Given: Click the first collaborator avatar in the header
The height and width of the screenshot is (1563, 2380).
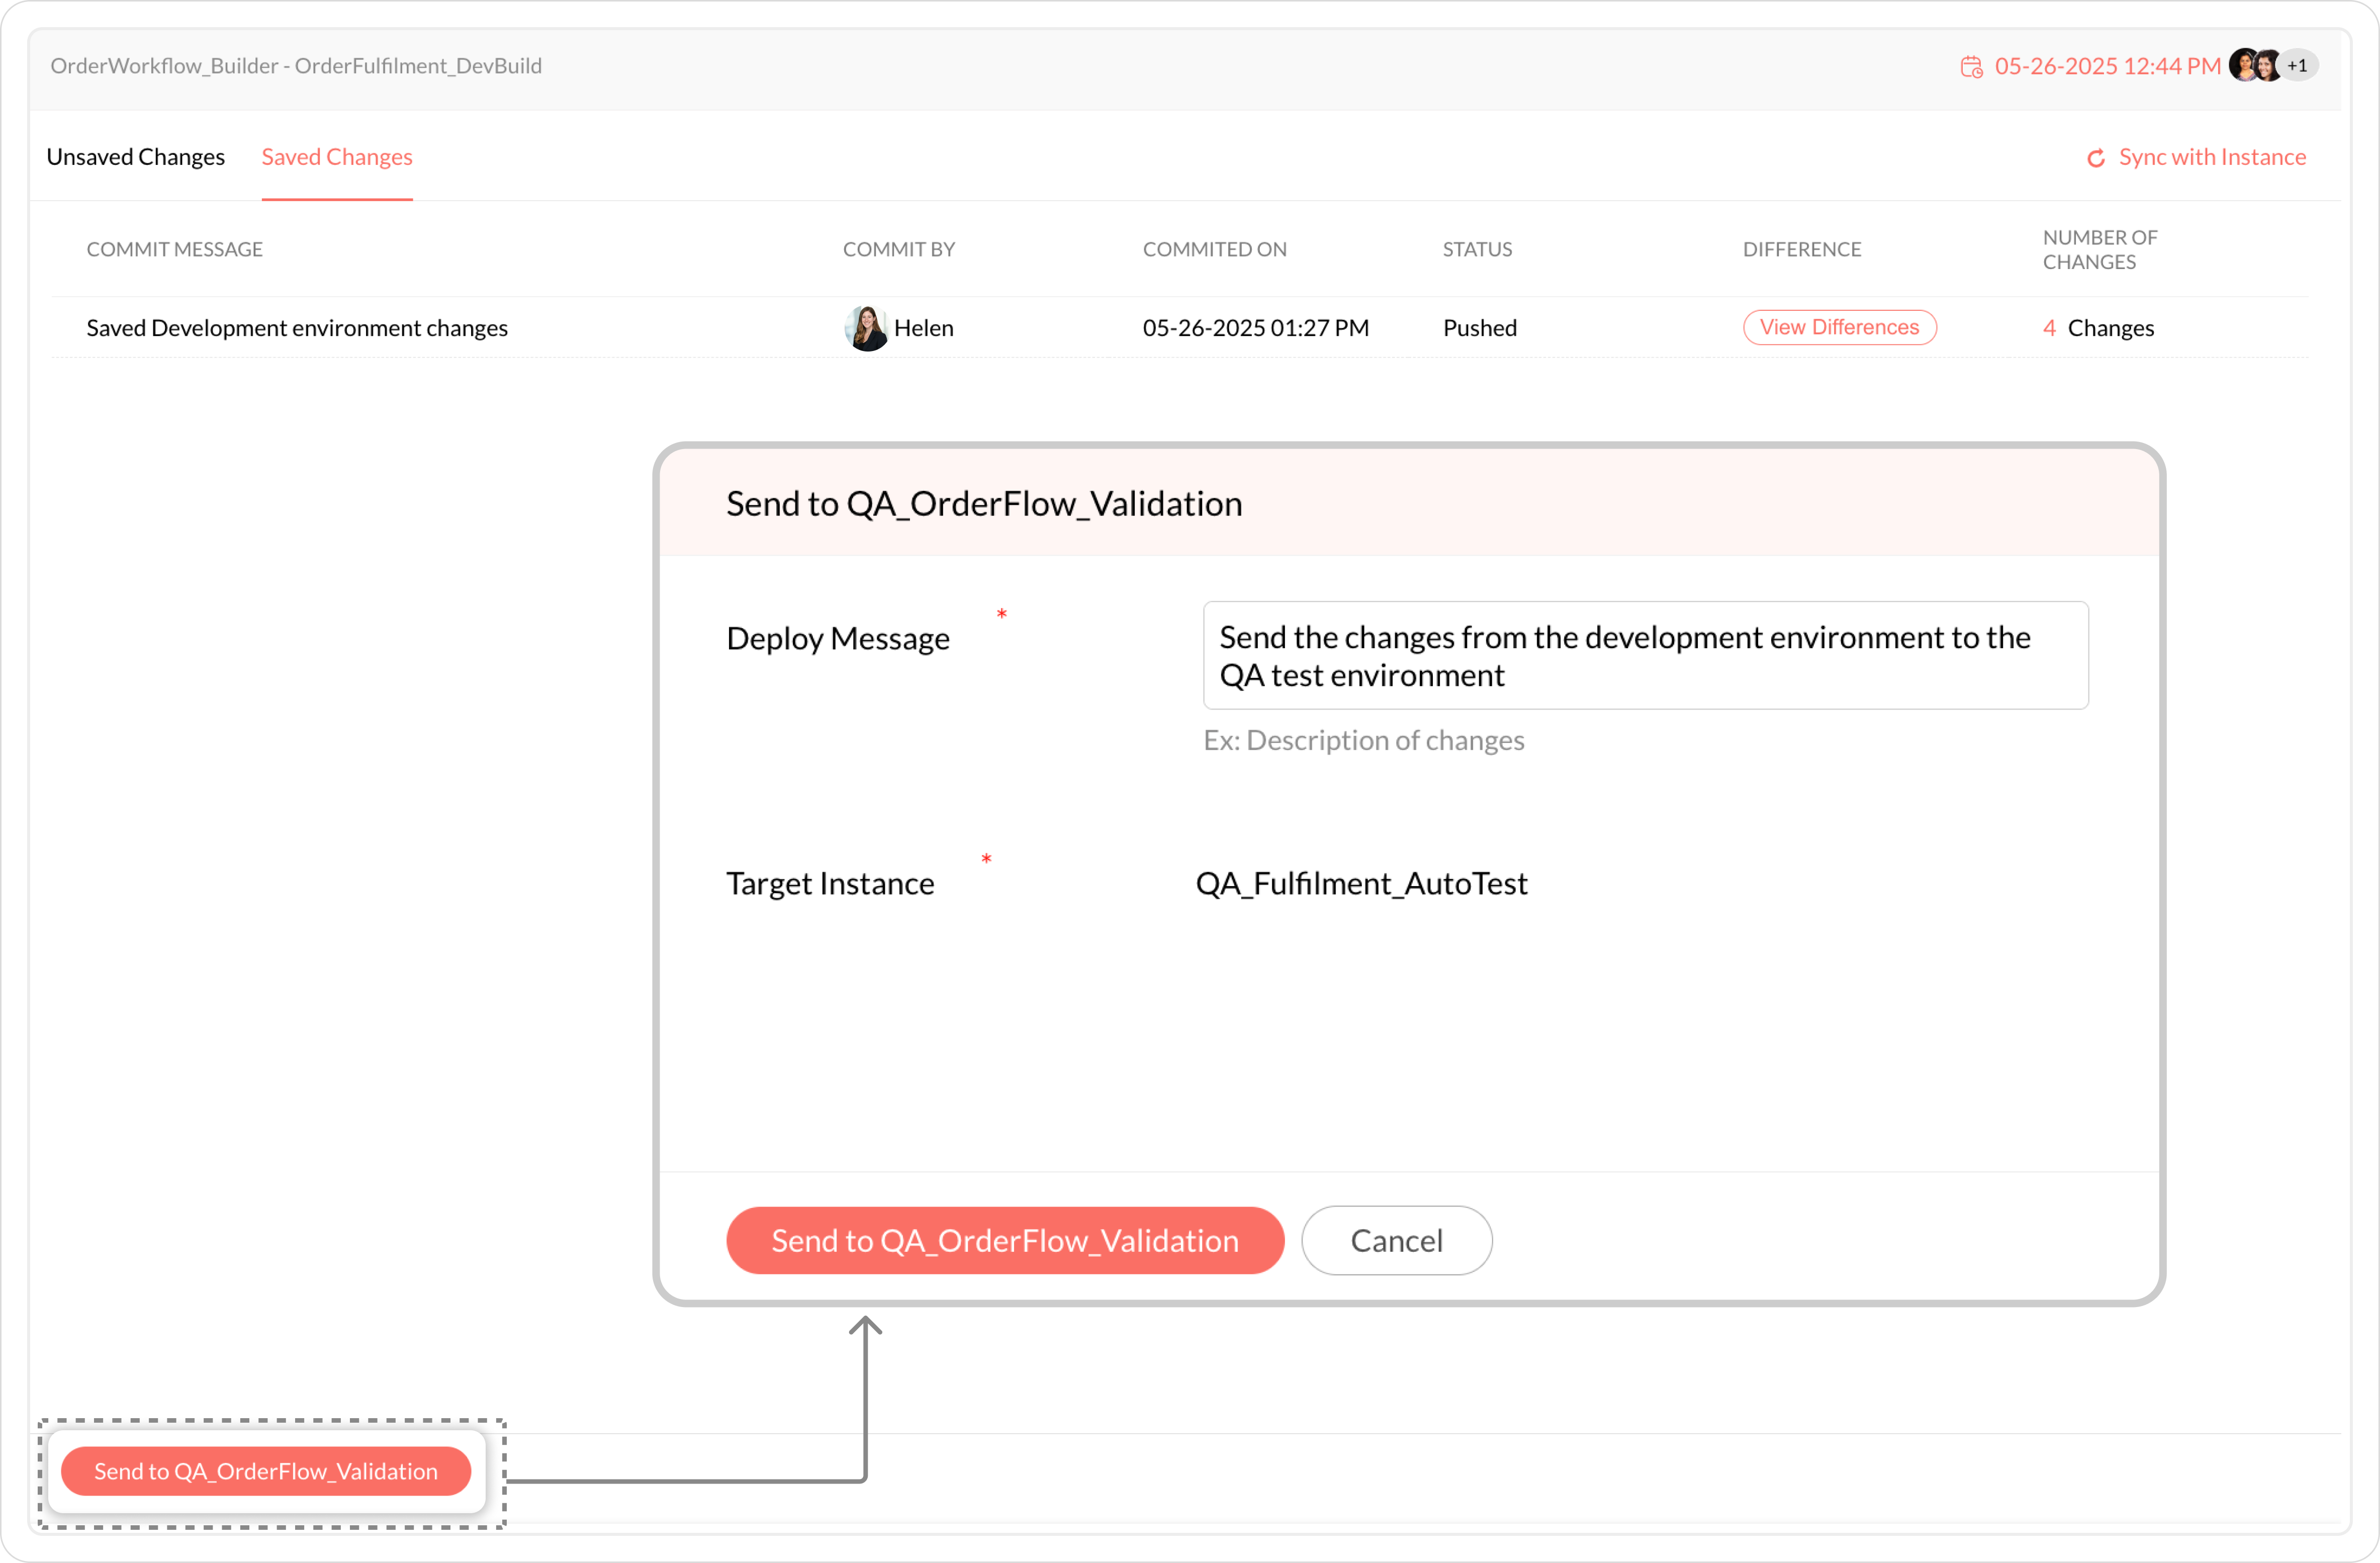Looking at the screenshot, I should click(2244, 66).
